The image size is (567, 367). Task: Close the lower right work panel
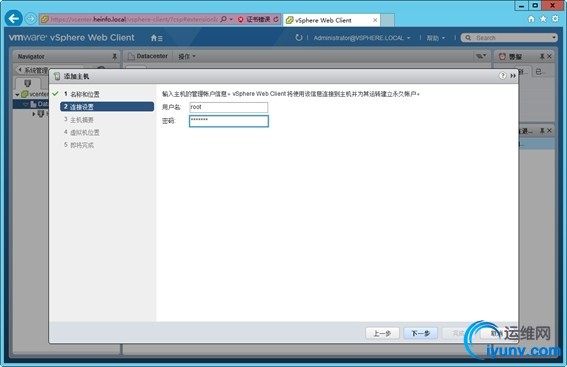(549, 131)
